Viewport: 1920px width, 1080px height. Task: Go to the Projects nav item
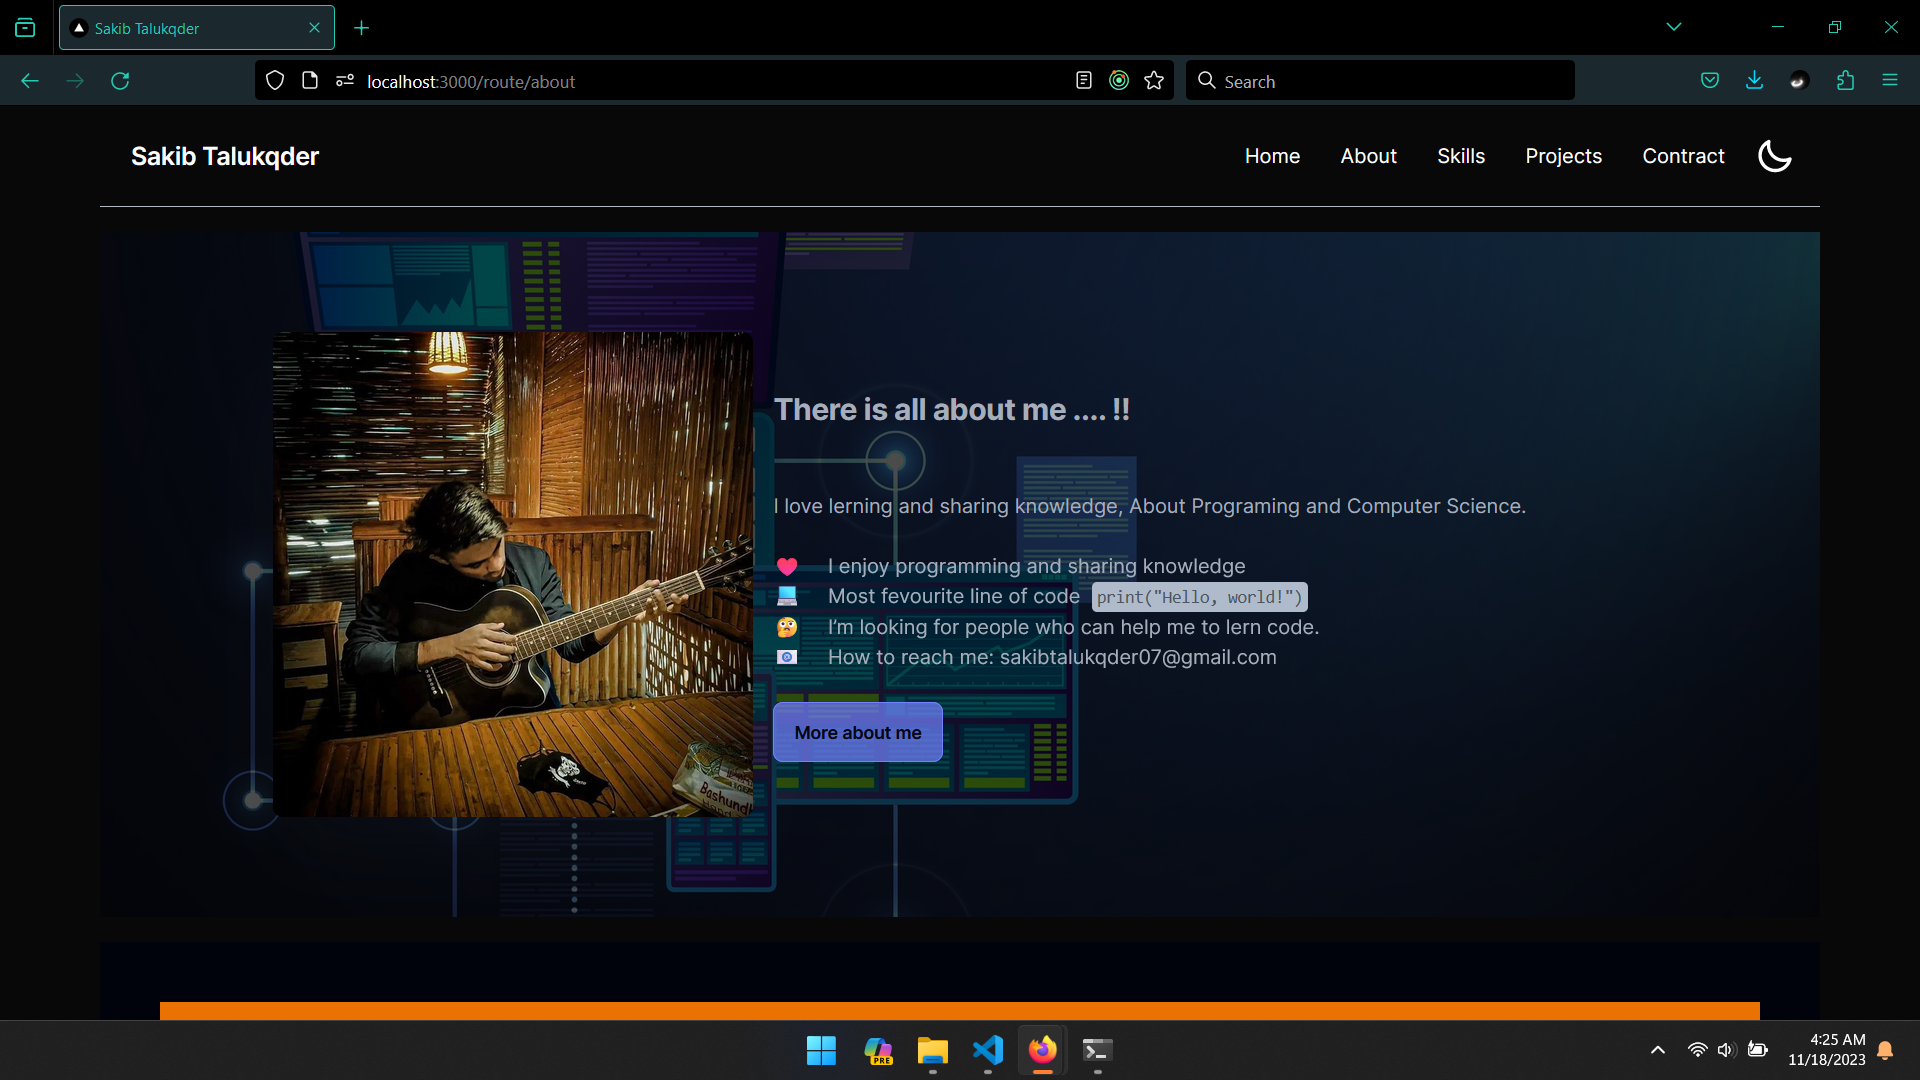(x=1563, y=156)
